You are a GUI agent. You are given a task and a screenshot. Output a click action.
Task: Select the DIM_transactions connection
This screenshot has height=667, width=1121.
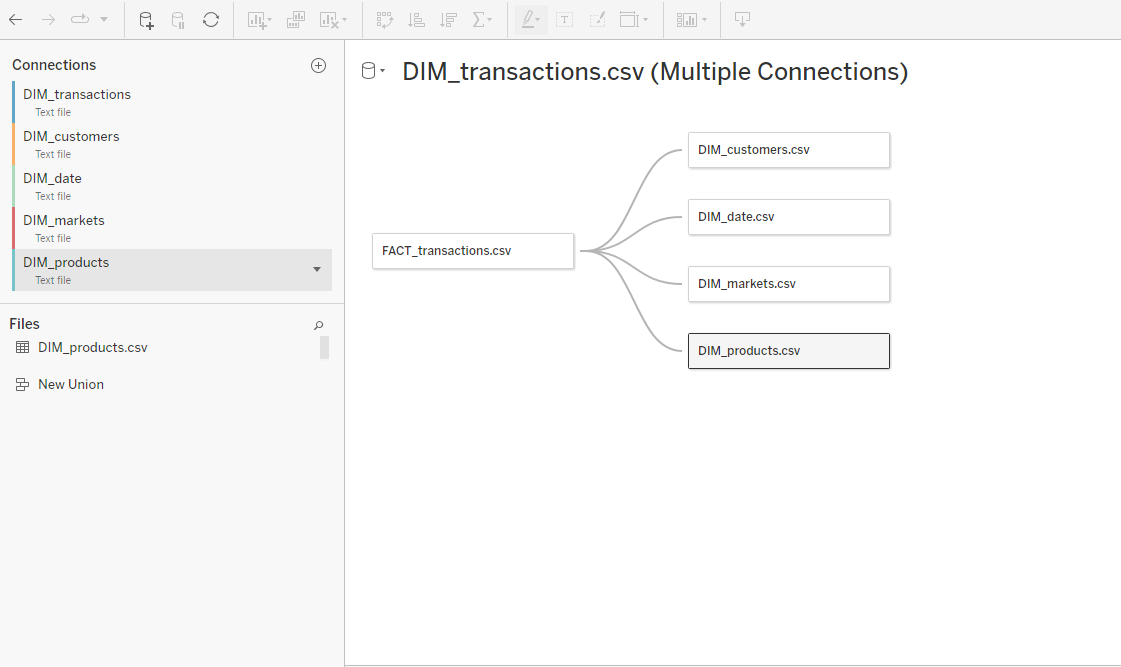(x=77, y=95)
